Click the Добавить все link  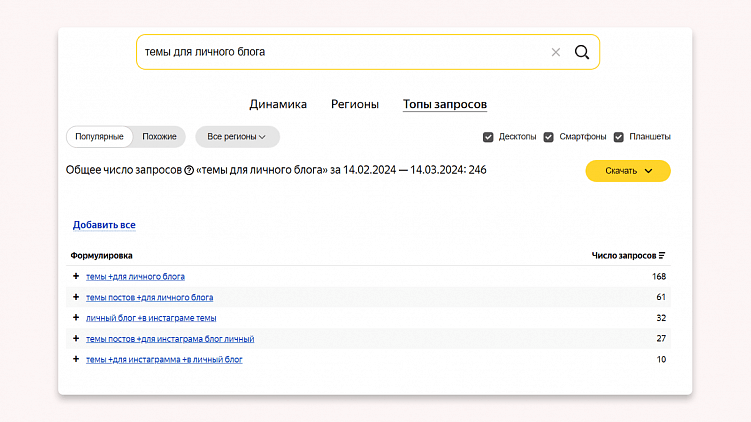pyautogui.click(x=104, y=225)
